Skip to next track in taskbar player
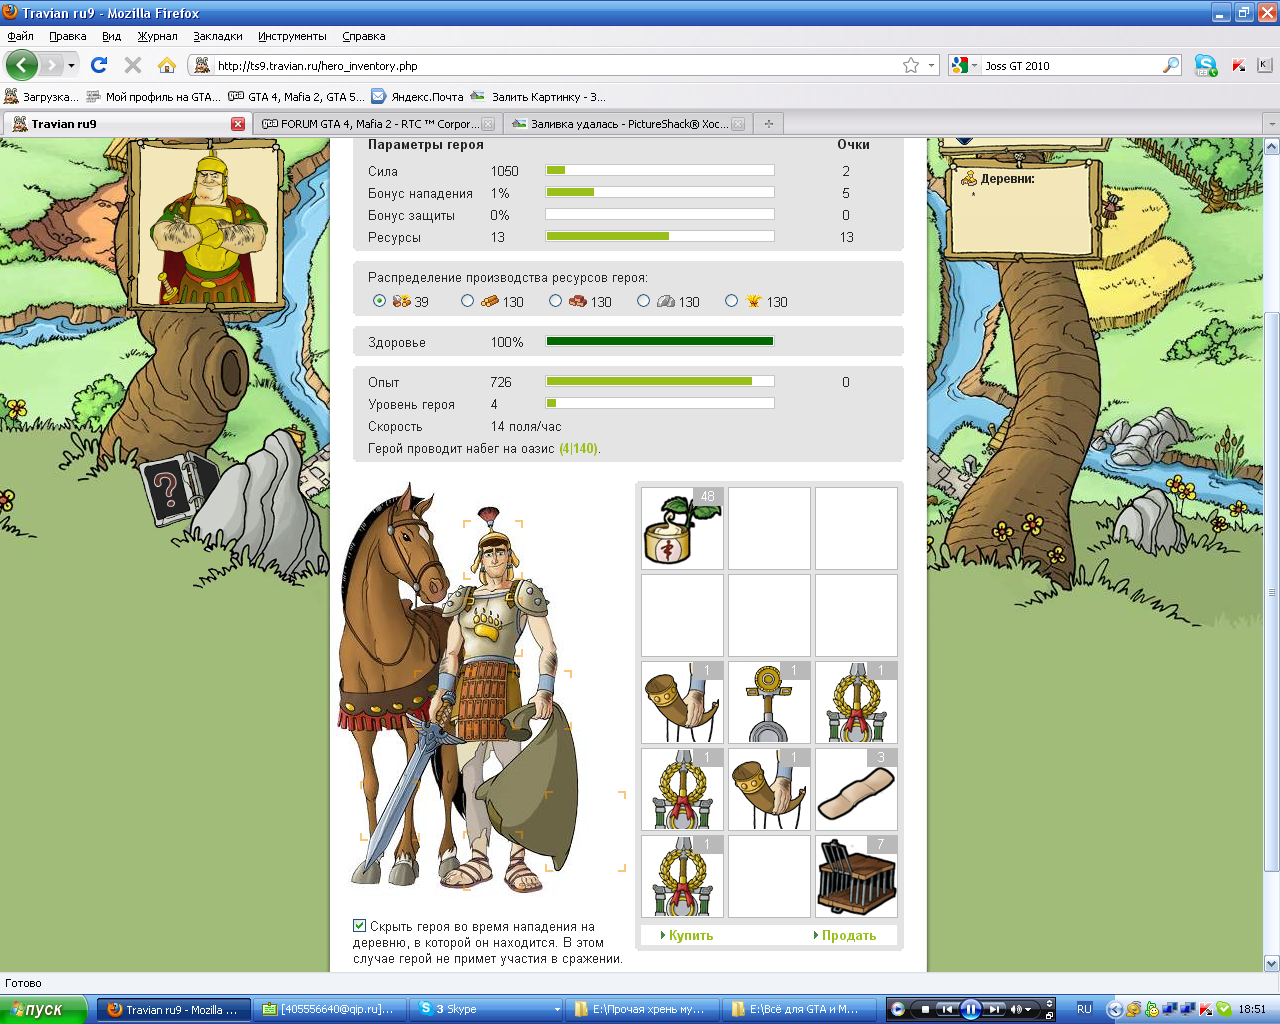Image resolution: width=1280 pixels, height=1024 pixels. point(994,1009)
